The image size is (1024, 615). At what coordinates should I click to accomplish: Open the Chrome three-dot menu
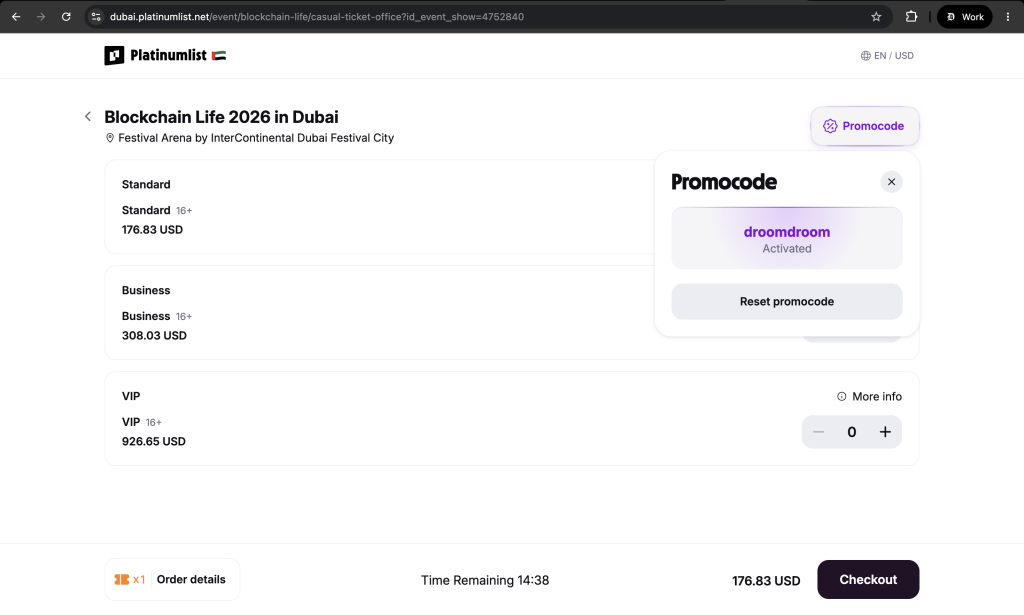pyautogui.click(x=1008, y=17)
